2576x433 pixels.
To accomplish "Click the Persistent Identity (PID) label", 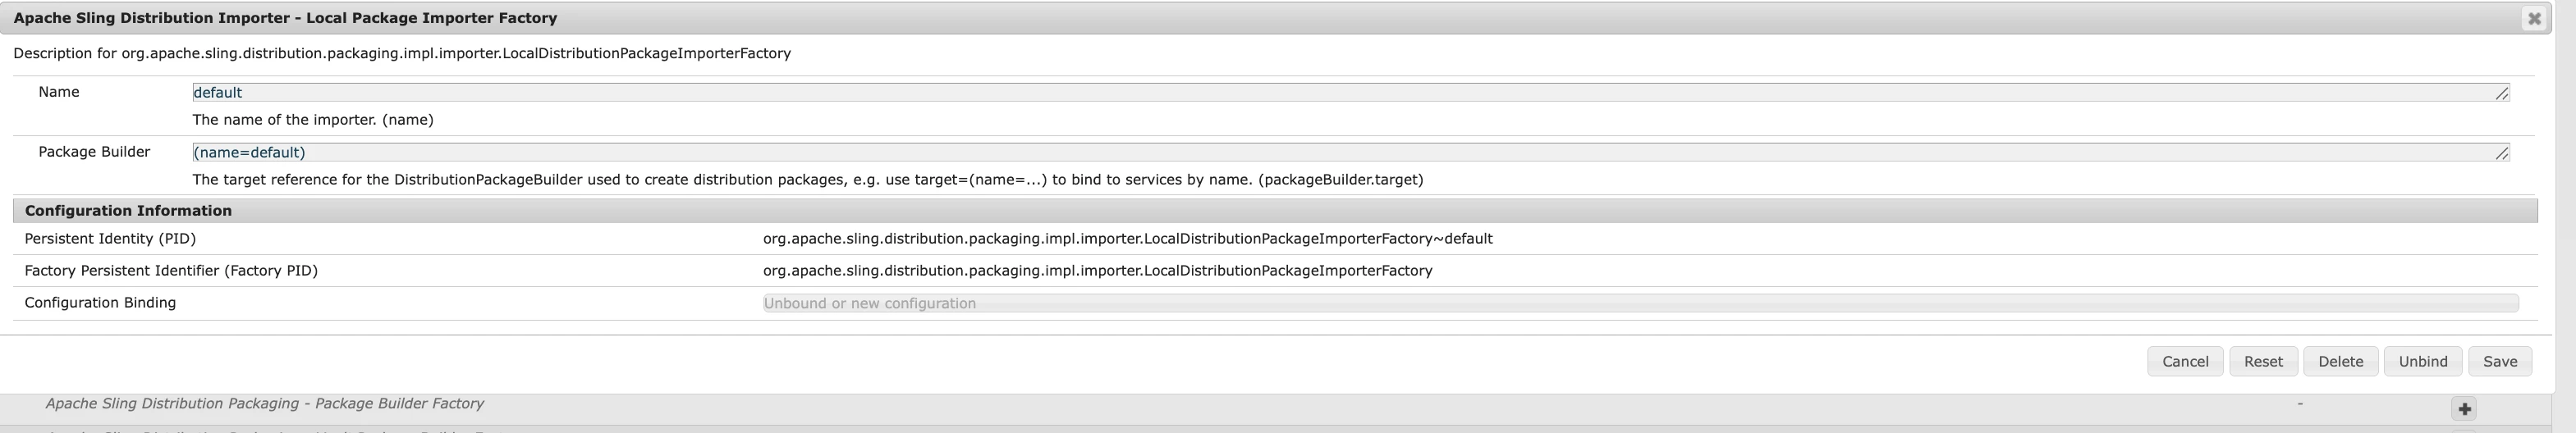I will [x=110, y=239].
